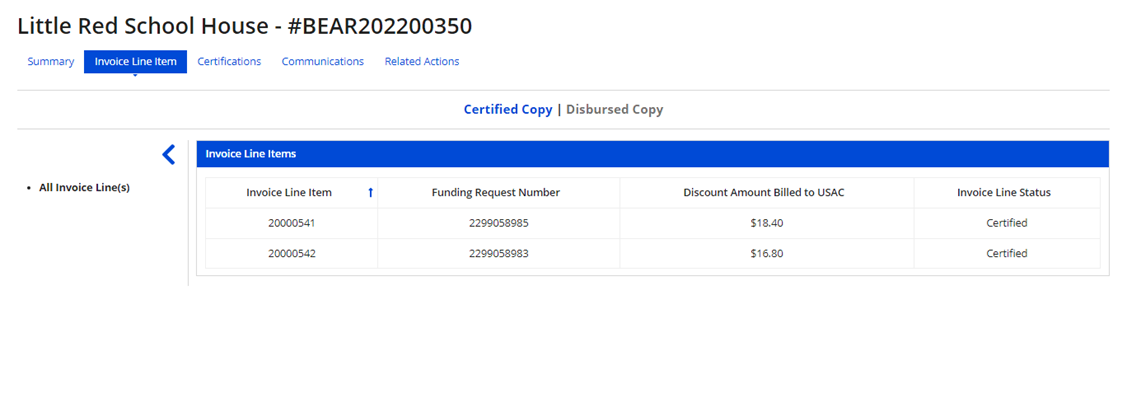Click invoice line item 20000541

pos(290,223)
